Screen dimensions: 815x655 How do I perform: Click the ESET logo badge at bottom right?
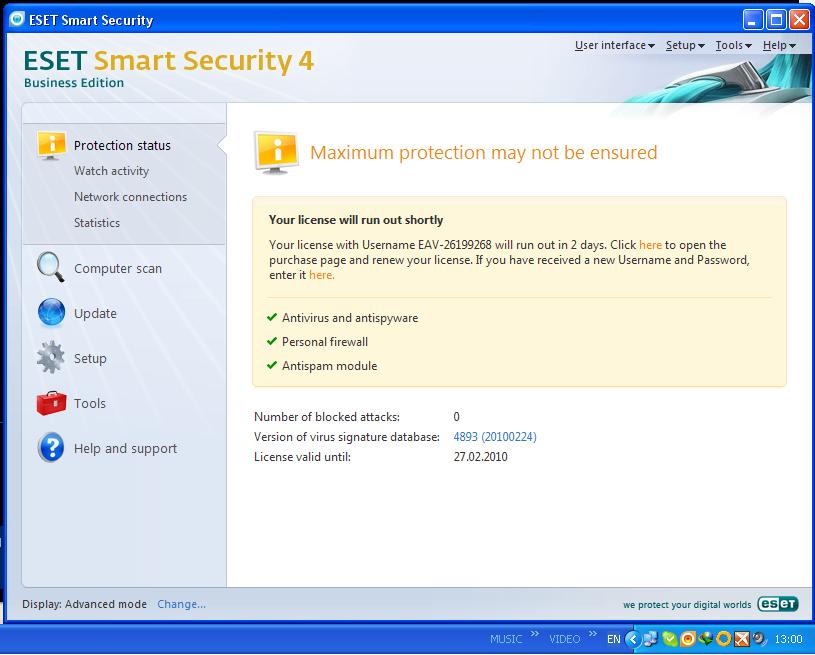778,604
